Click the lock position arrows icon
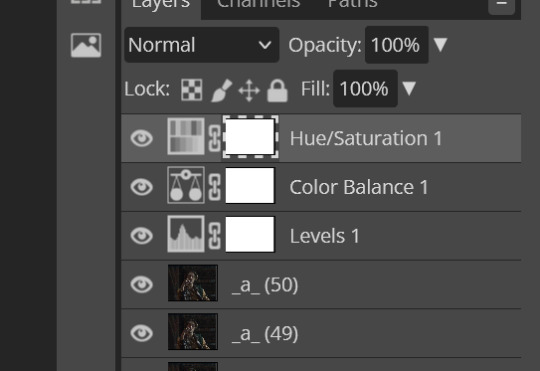This screenshot has width=540, height=371. tap(249, 91)
